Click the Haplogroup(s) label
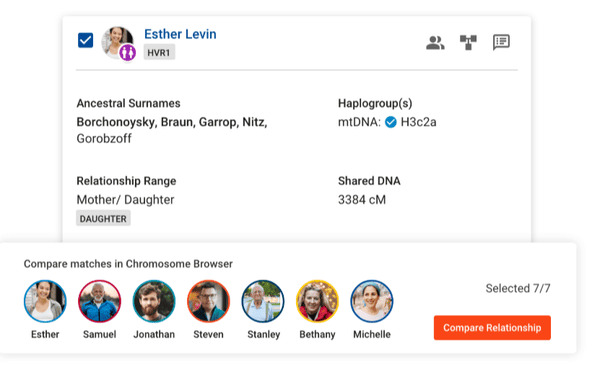Viewport: 600px width, 365px height. (375, 103)
